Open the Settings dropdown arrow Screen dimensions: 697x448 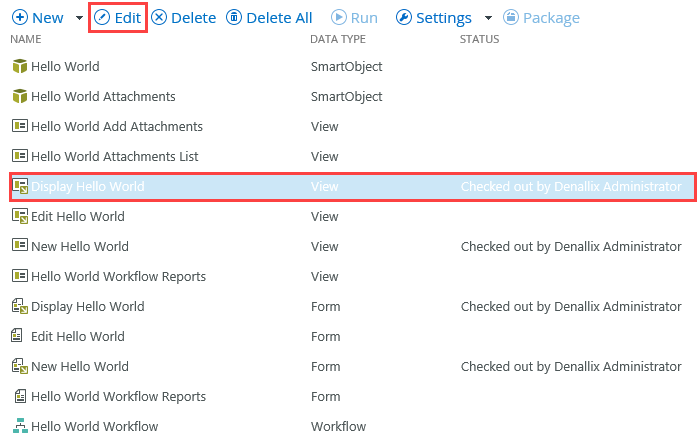click(x=488, y=19)
